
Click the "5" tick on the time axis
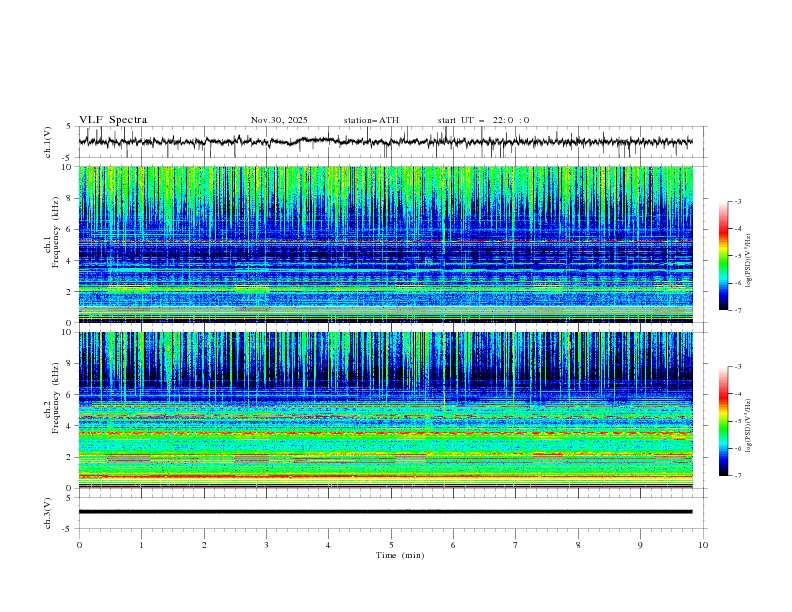(391, 545)
